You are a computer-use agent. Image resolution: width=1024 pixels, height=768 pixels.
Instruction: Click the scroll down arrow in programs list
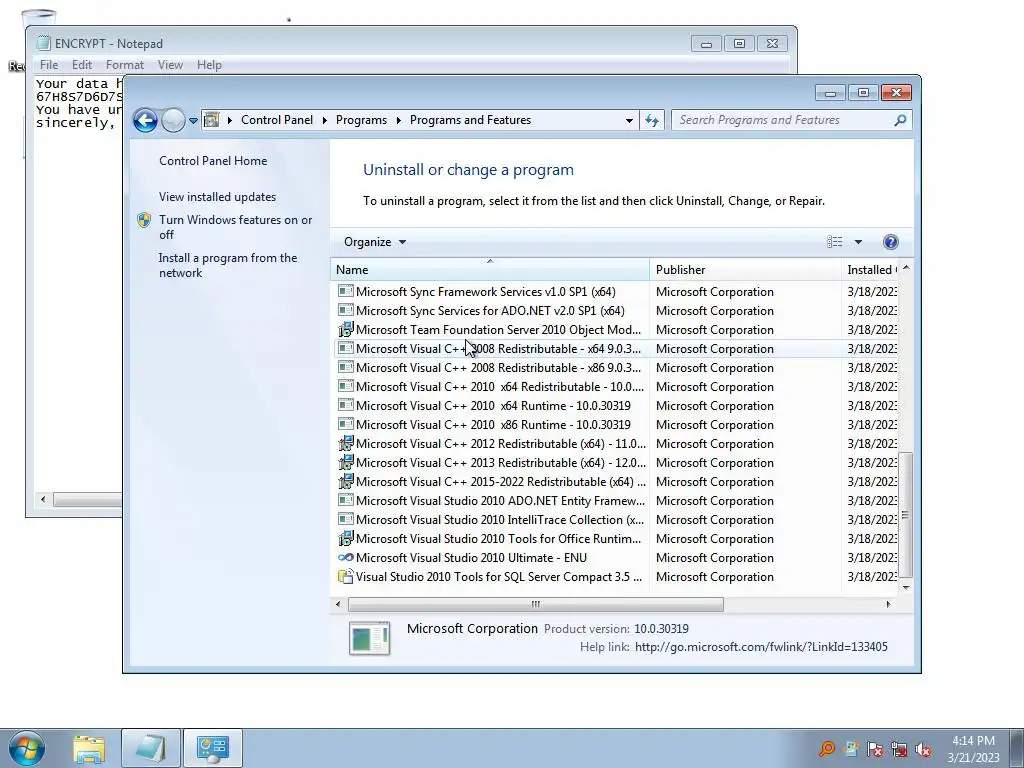[906, 588]
